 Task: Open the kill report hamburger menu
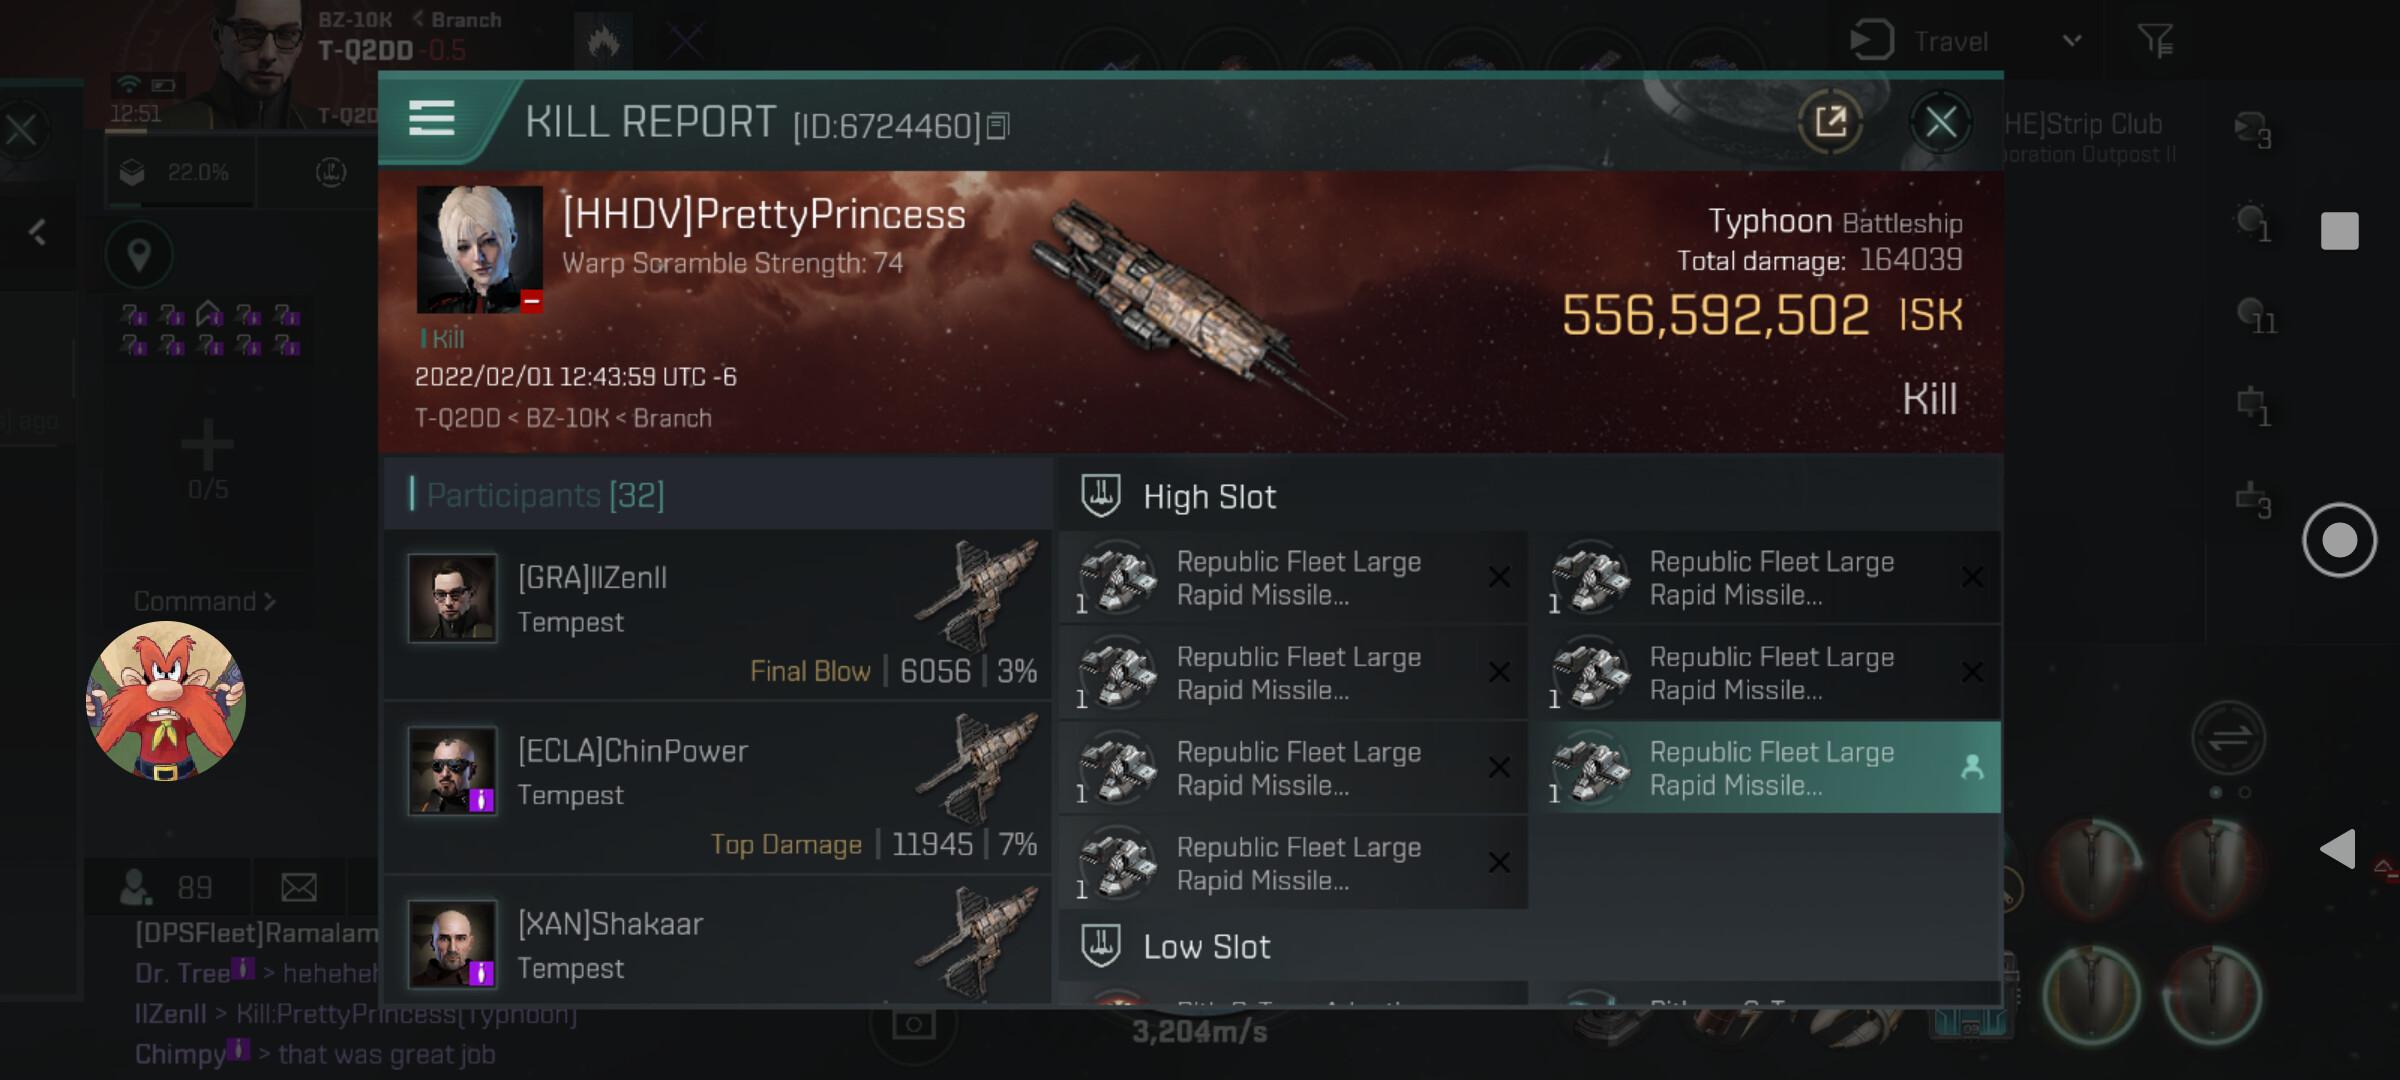click(x=432, y=119)
